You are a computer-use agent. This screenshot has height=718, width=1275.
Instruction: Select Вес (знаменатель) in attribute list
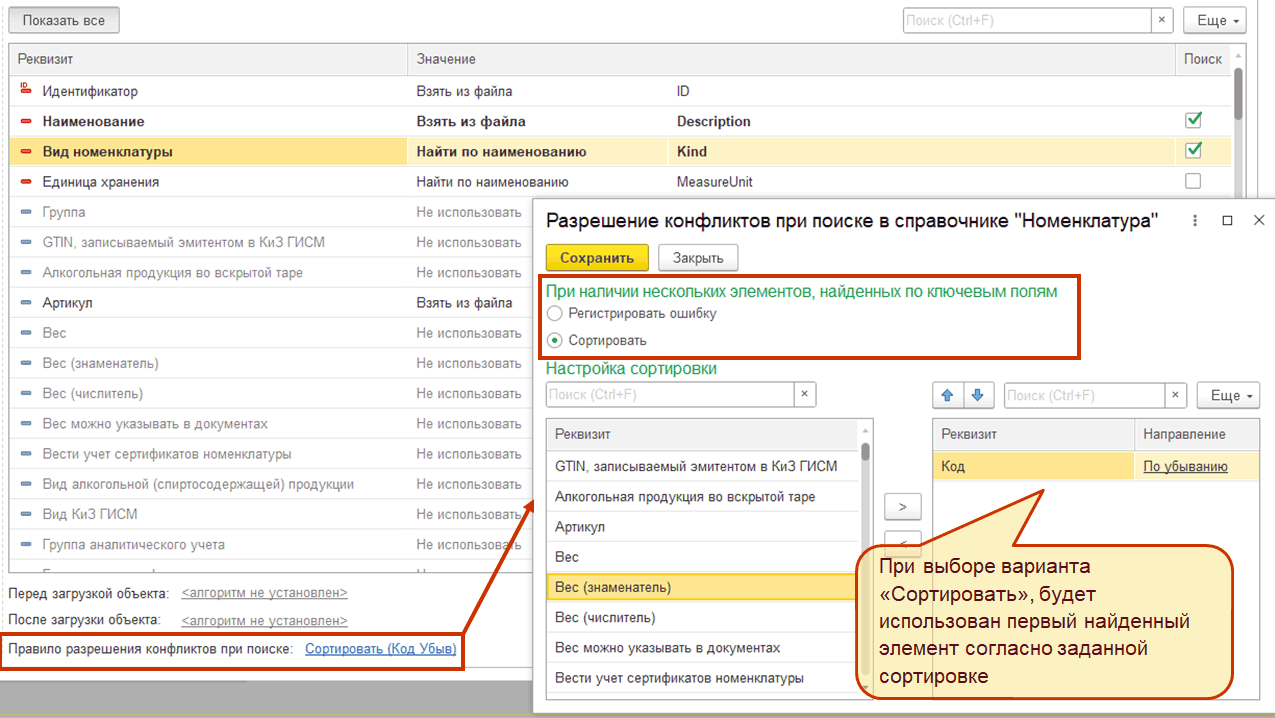coord(702,587)
